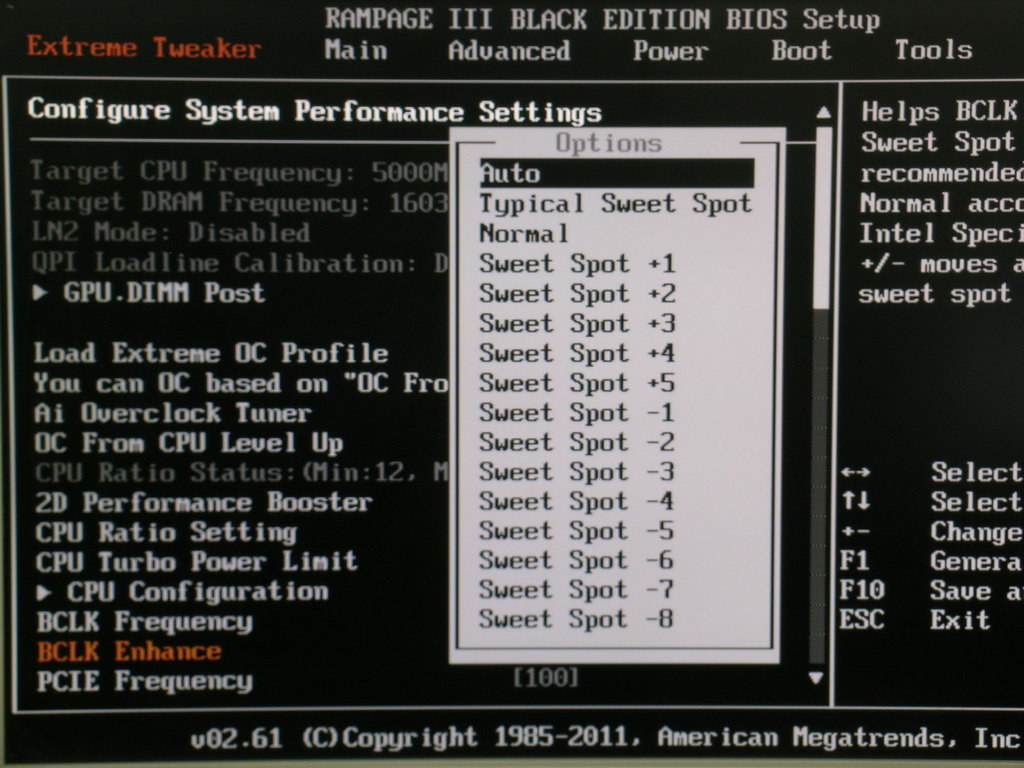Select BCLK Frequency setting
This screenshot has height=768, width=1024.
point(145,622)
